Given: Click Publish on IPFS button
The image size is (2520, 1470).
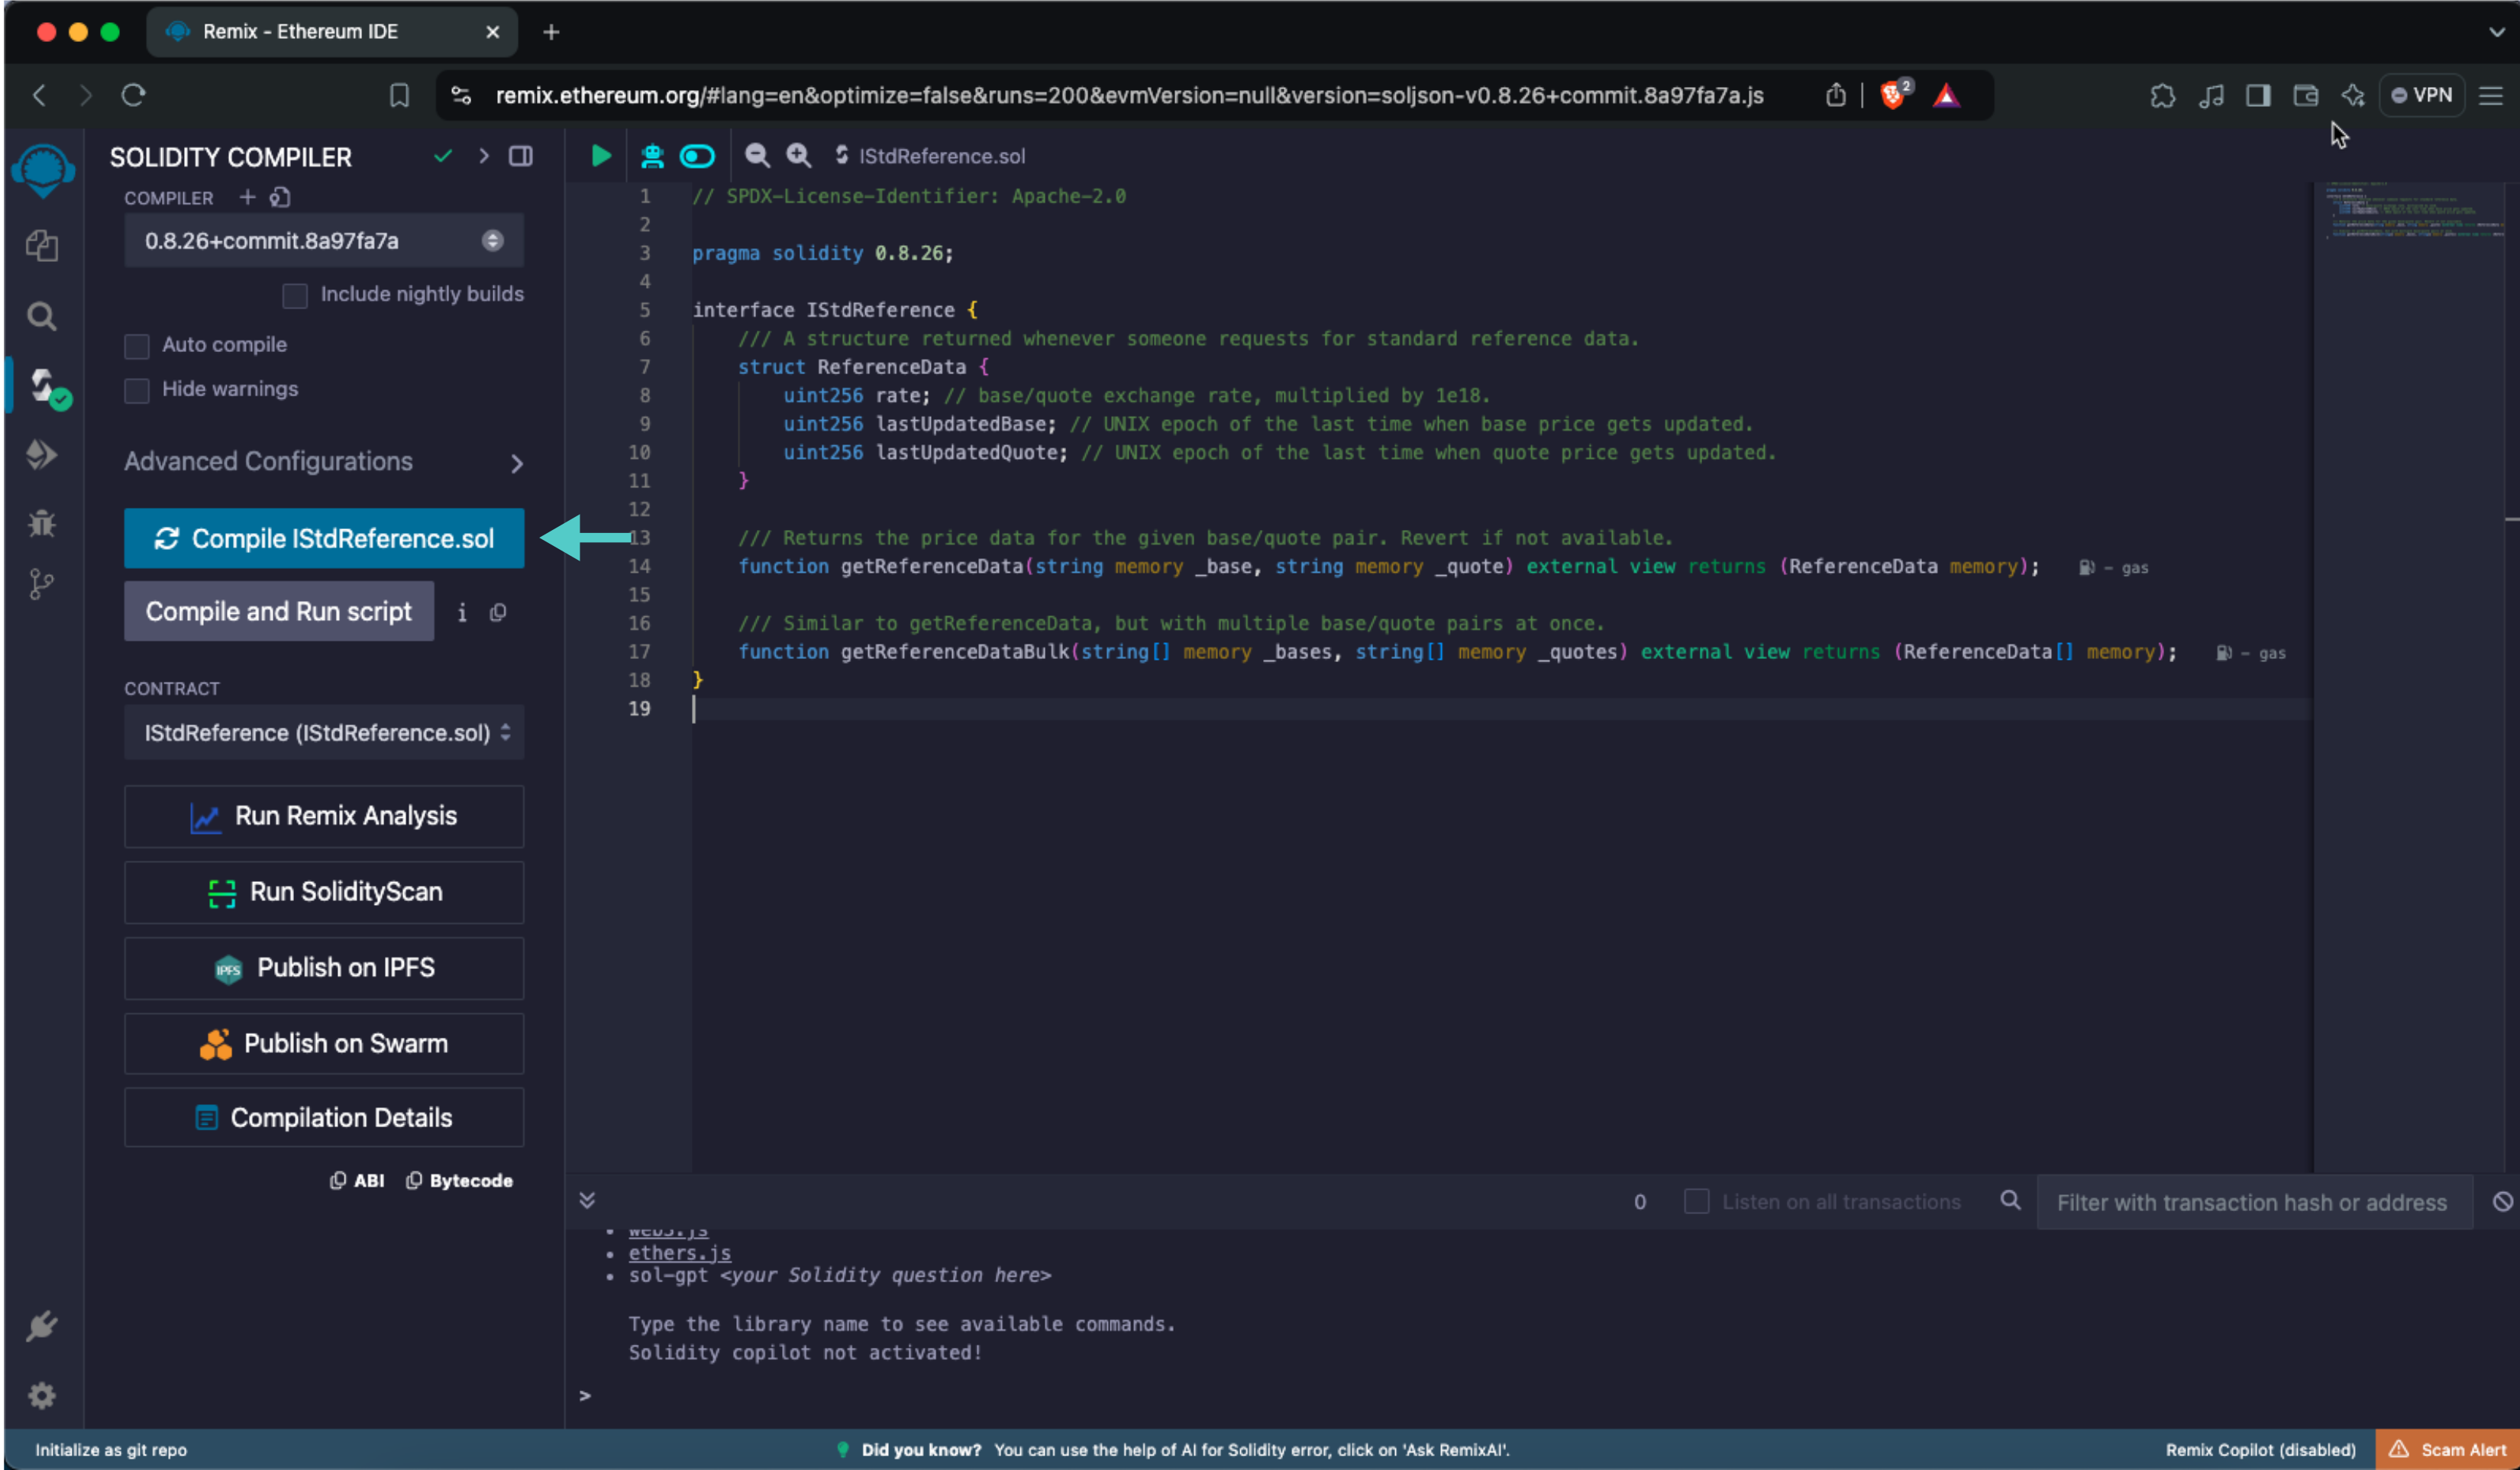Looking at the screenshot, I should coord(324,968).
